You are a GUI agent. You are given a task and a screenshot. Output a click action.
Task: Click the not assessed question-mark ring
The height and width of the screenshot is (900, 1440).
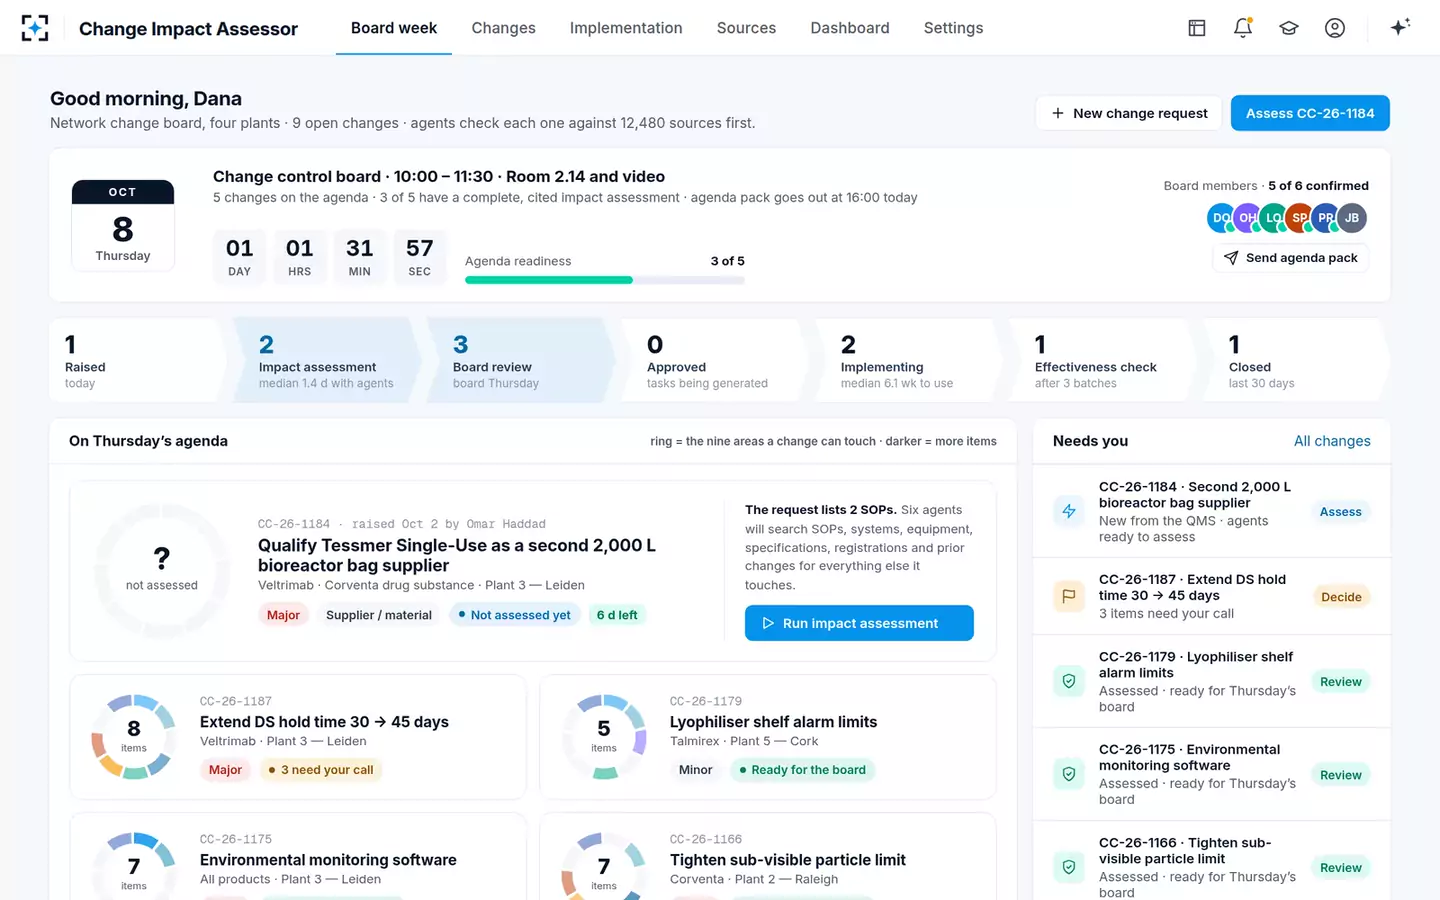tap(162, 571)
